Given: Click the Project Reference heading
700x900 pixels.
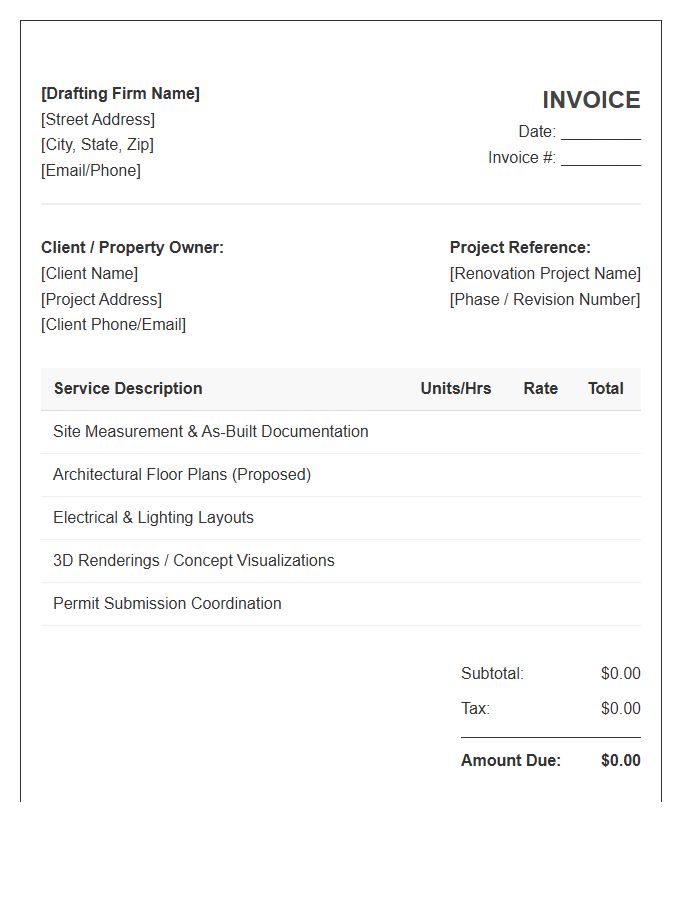Looking at the screenshot, I should click(520, 247).
